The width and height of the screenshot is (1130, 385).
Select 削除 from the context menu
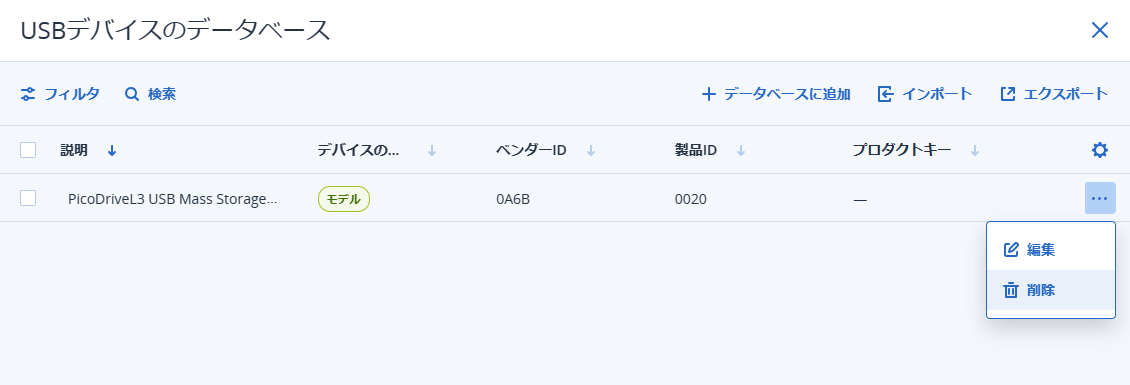1051,290
